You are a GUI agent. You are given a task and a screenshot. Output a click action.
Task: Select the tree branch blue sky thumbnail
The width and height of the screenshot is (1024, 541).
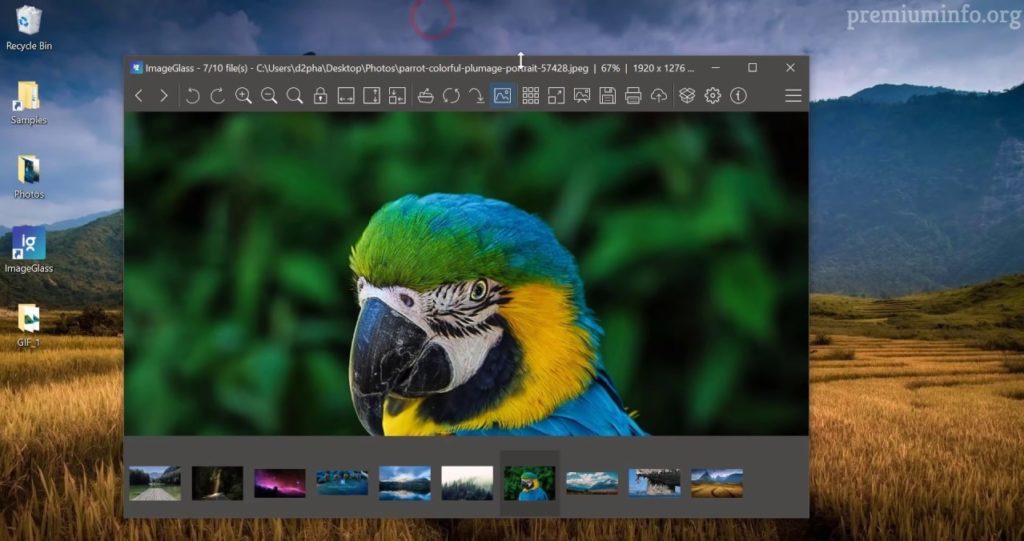(x=654, y=482)
